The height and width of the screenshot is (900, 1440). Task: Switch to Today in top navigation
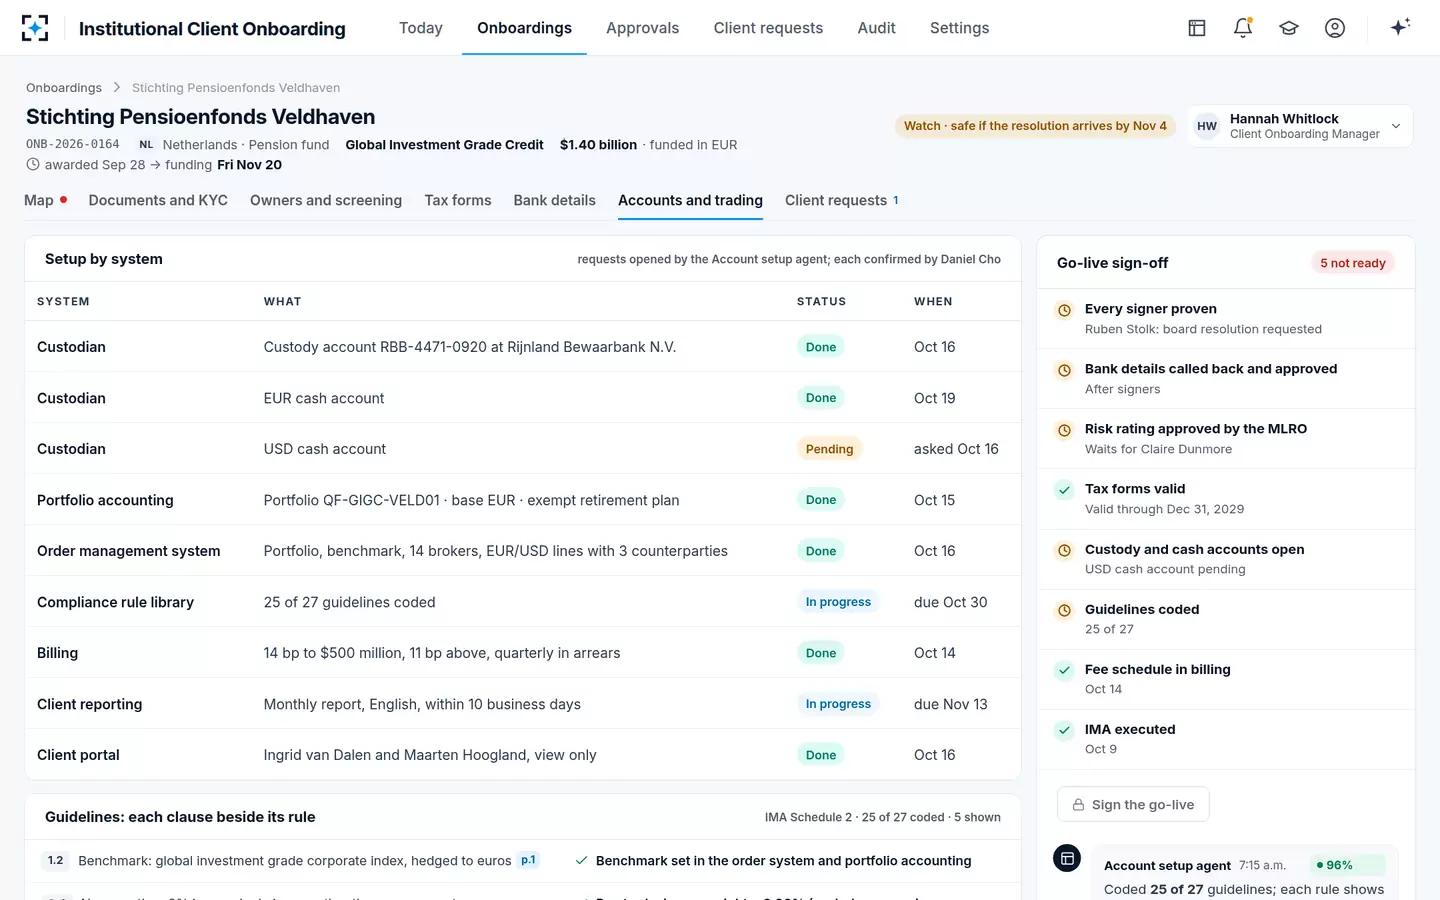point(421,28)
